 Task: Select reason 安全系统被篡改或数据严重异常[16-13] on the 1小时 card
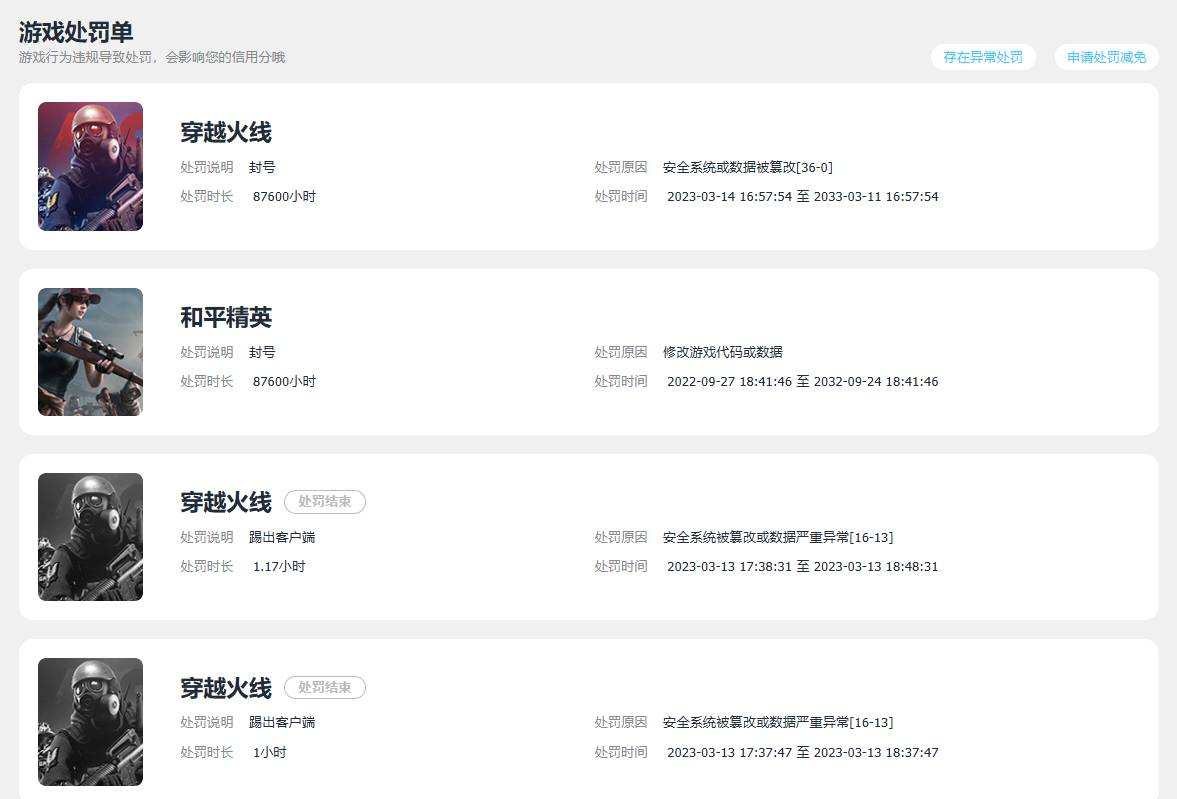point(778,722)
